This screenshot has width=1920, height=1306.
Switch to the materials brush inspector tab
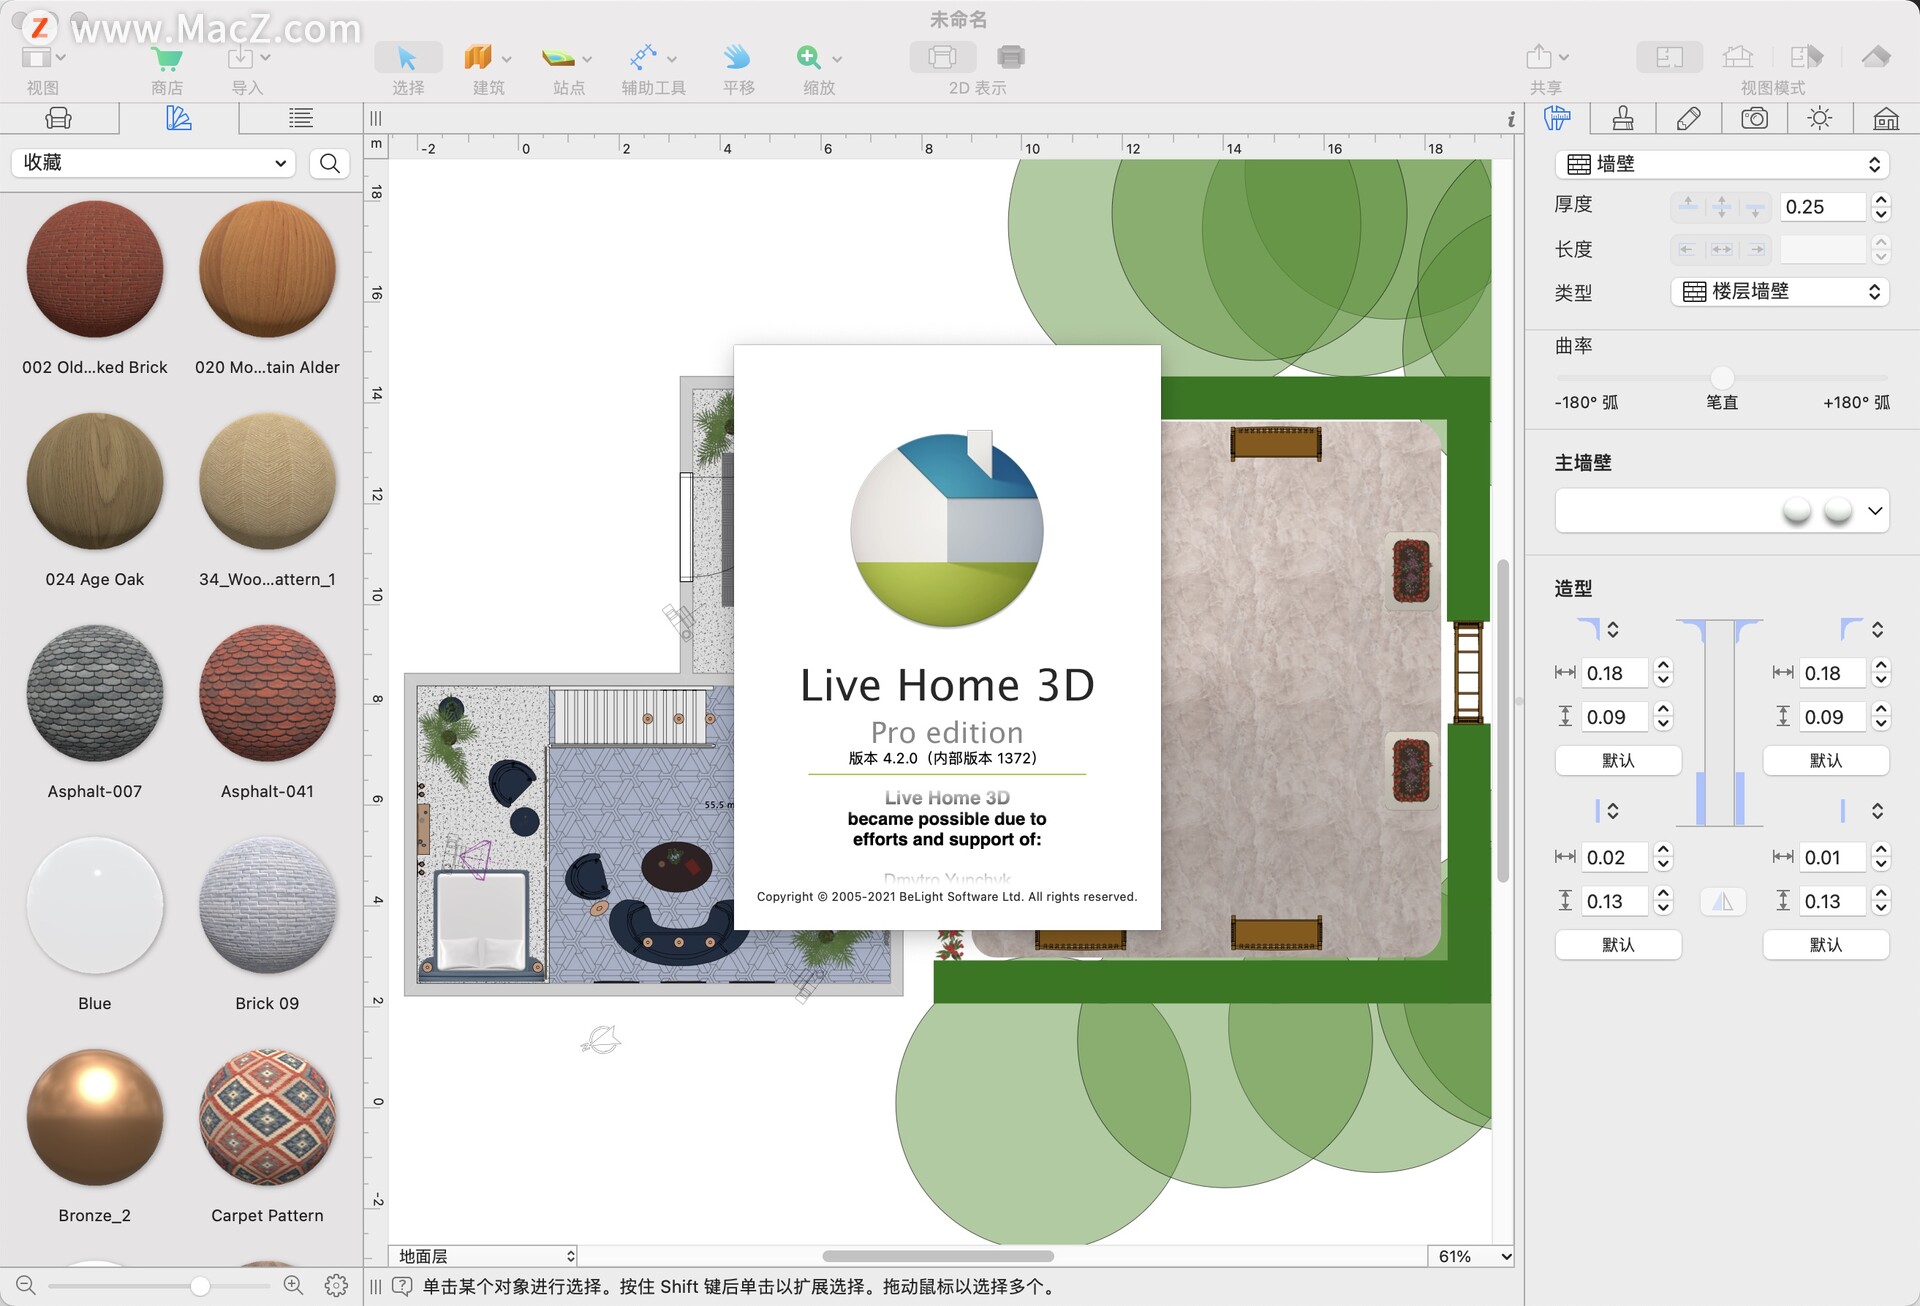[1623, 118]
